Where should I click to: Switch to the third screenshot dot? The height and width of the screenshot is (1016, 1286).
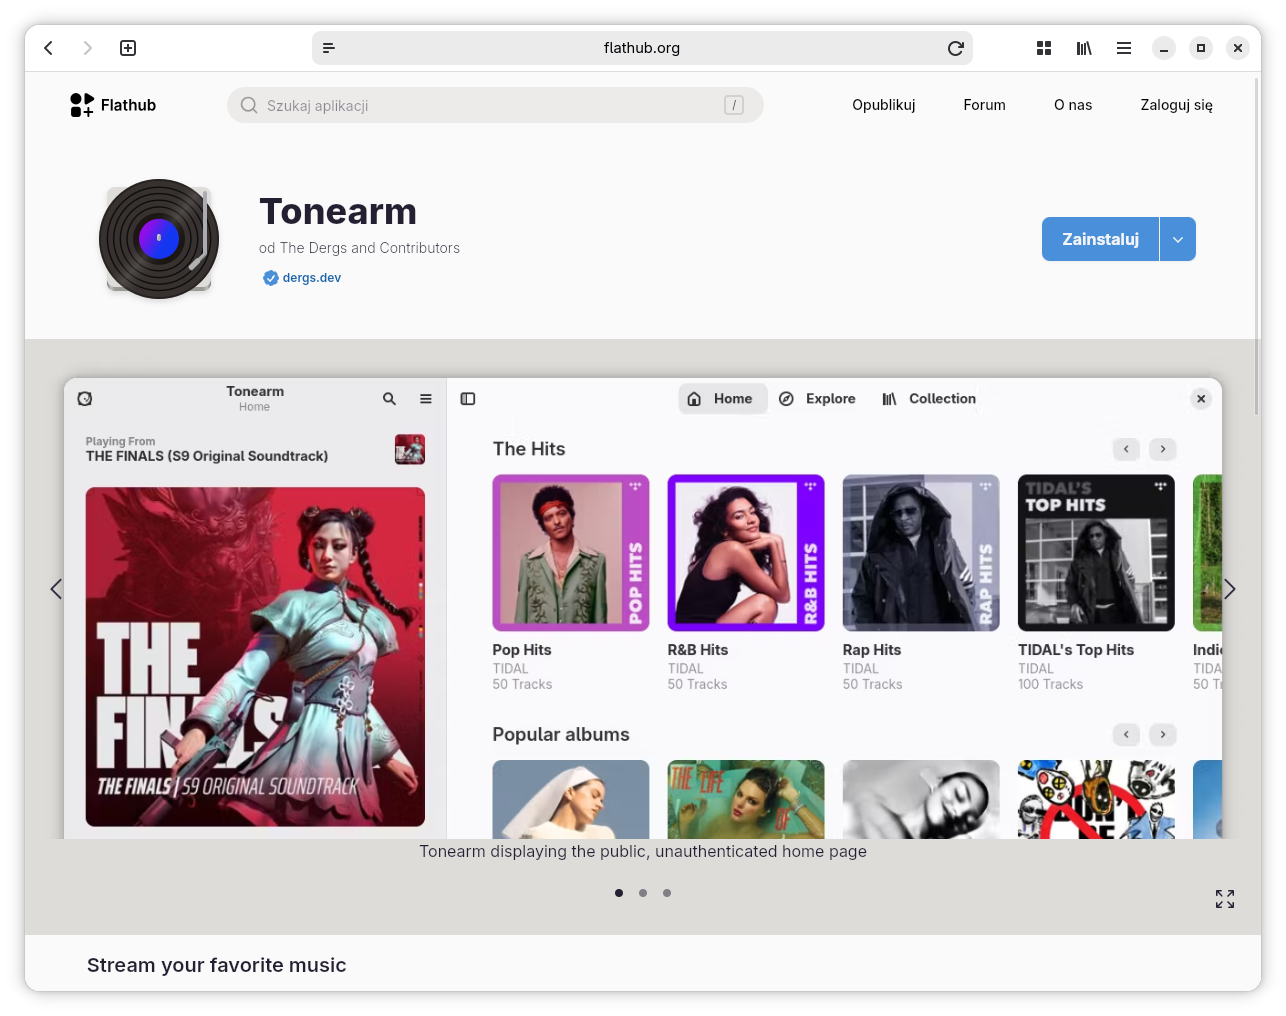(x=667, y=893)
